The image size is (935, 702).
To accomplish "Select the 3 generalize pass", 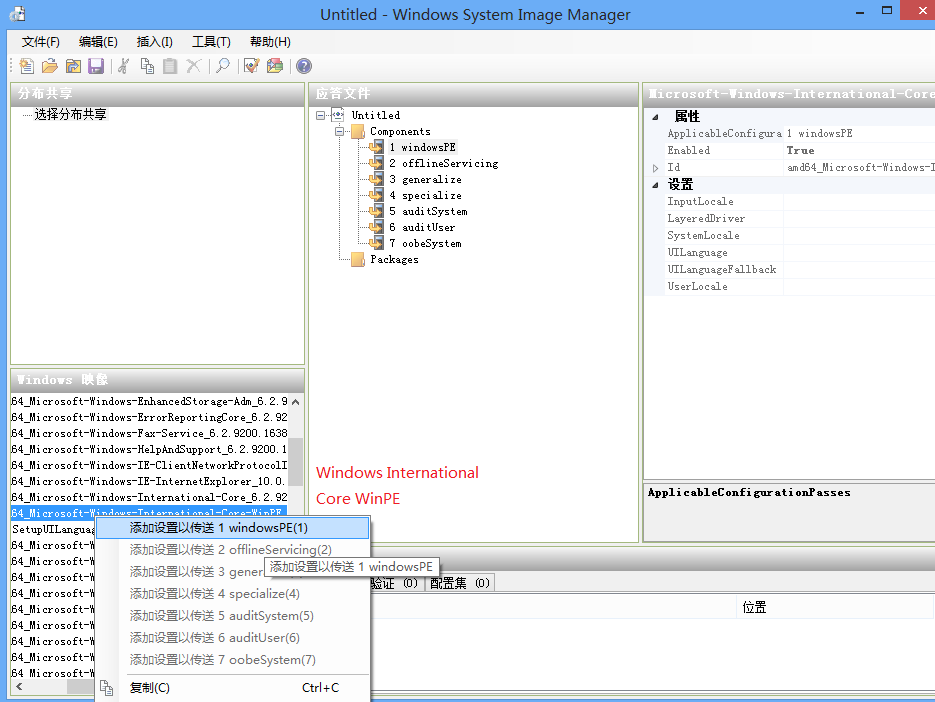I will pos(425,179).
